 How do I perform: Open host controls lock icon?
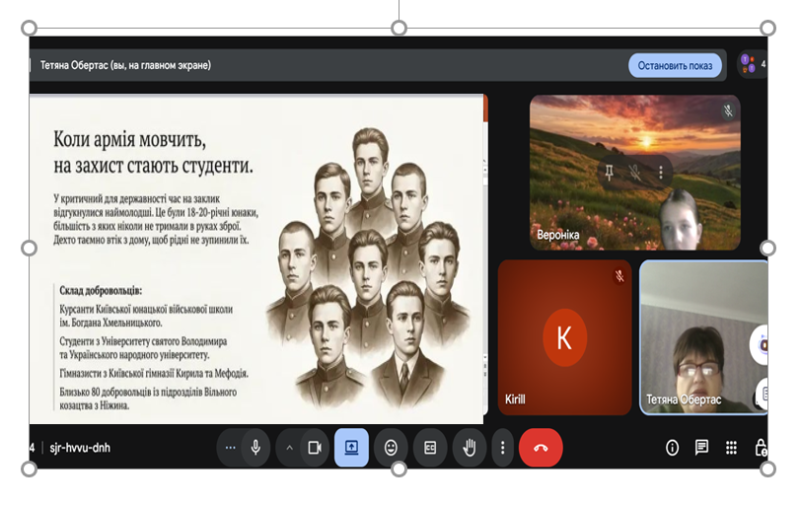pyautogui.click(x=760, y=448)
